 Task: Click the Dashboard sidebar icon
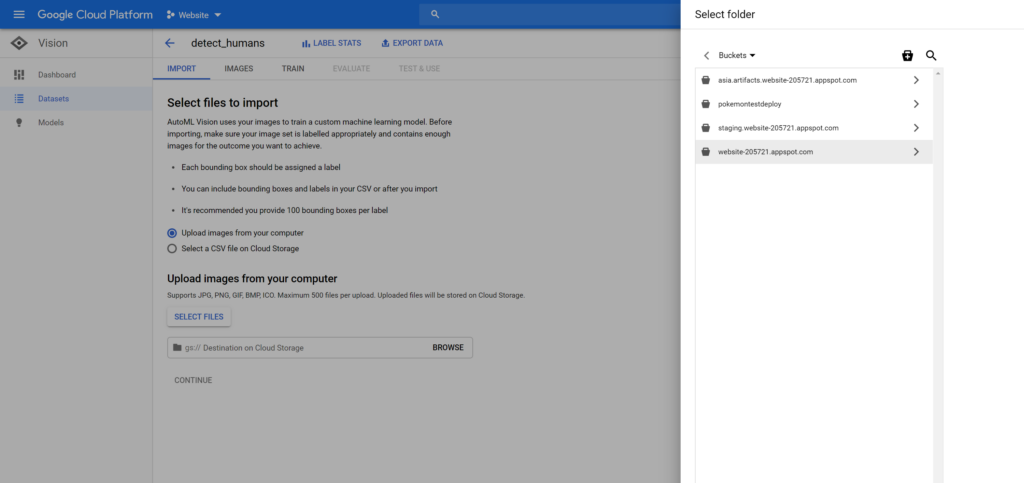tap(19, 74)
